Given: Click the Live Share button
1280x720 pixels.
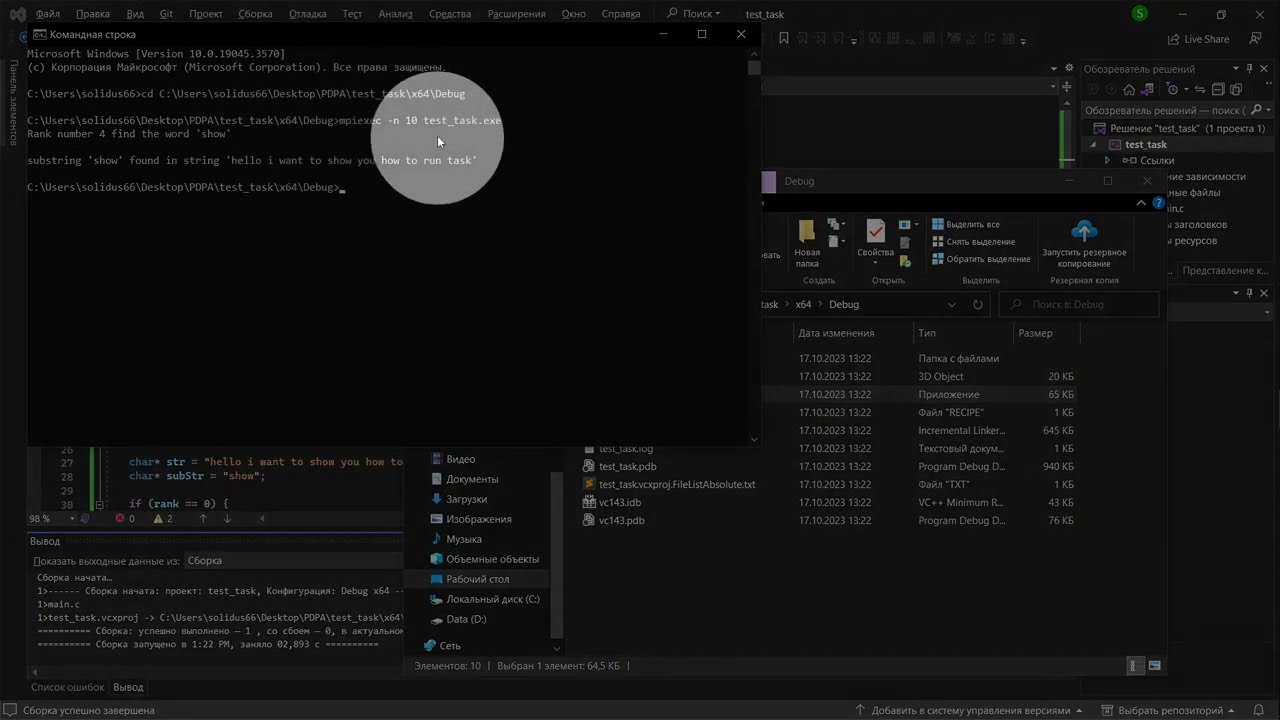Looking at the screenshot, I should pos(1199,39).
